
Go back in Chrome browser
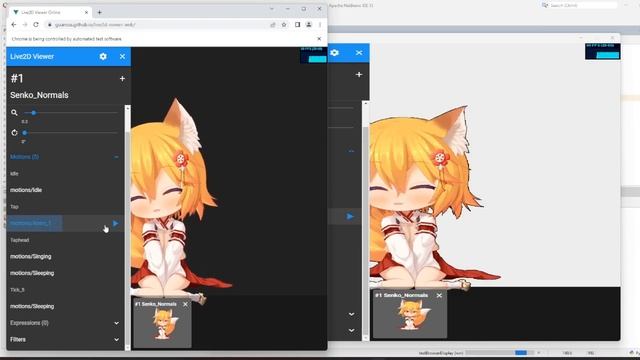14,25
